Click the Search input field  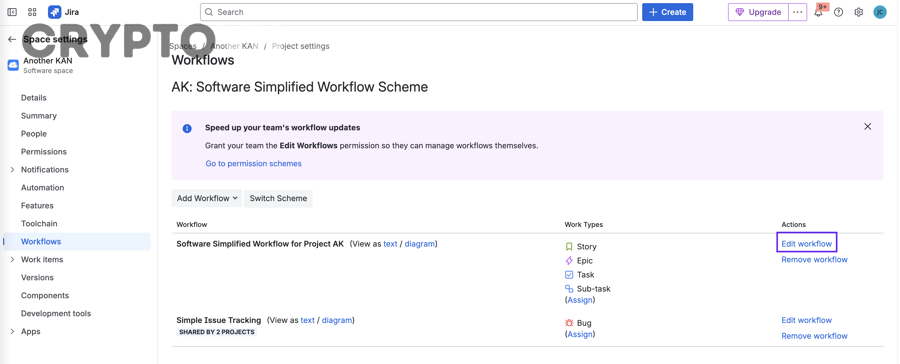pyautogui.click(x=418, y=12)
